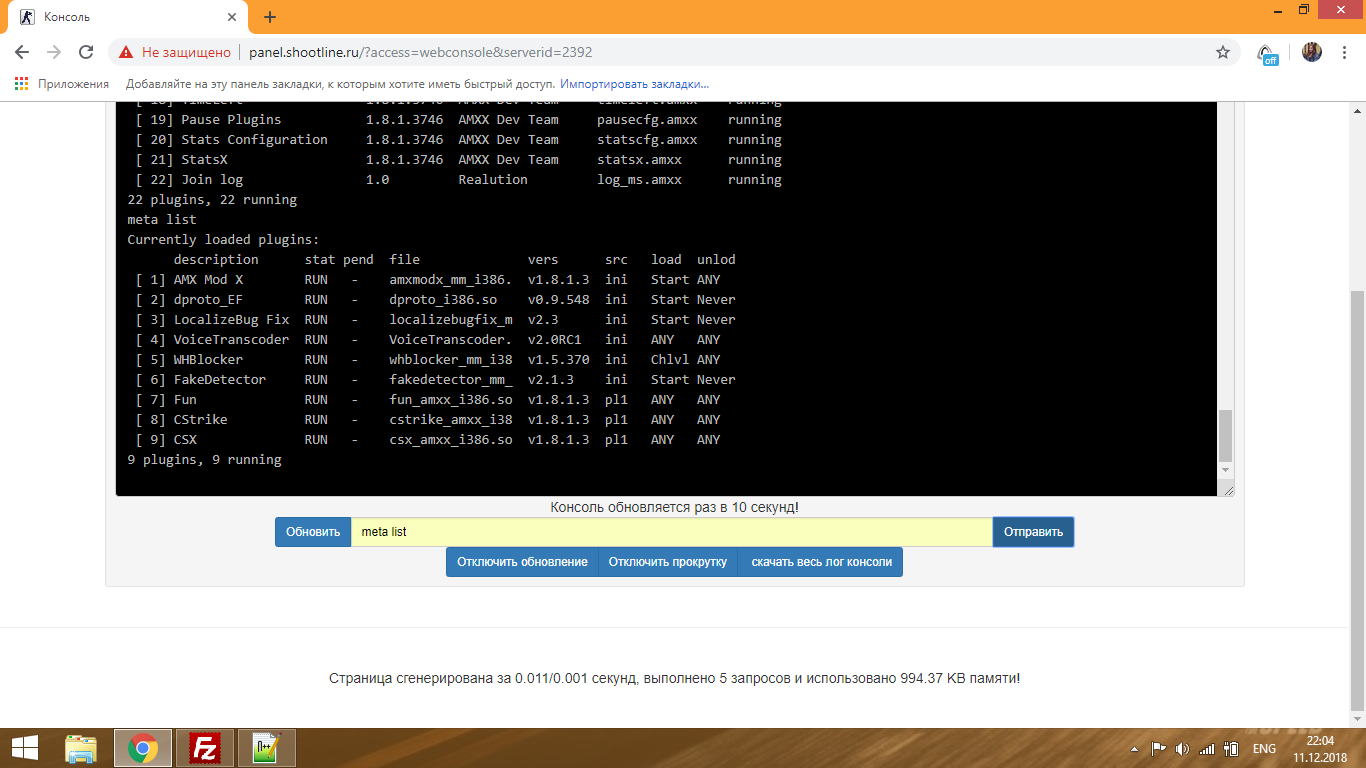Click the 'Не защищено' security warning
This screenshot has height=768, width=1366.
[x=175, y=52]
